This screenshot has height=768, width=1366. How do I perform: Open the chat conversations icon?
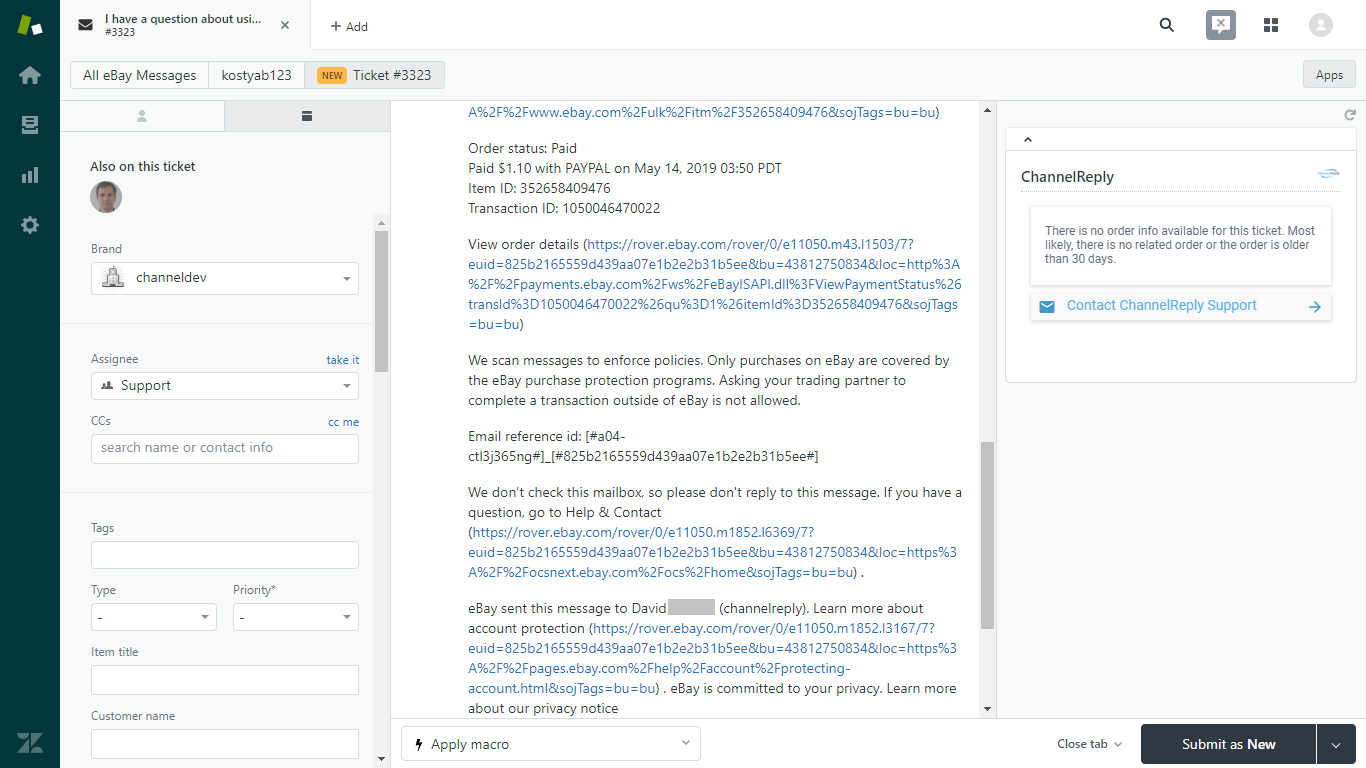pos(1220,25)
